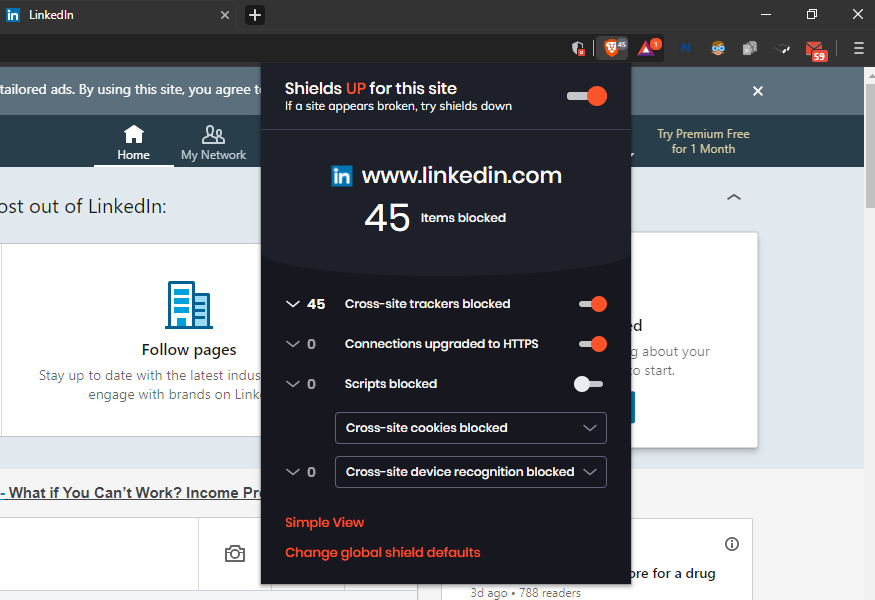The image size is (875, 600).
Task: Click the Follow pages heading
Action: click(189, 350)
